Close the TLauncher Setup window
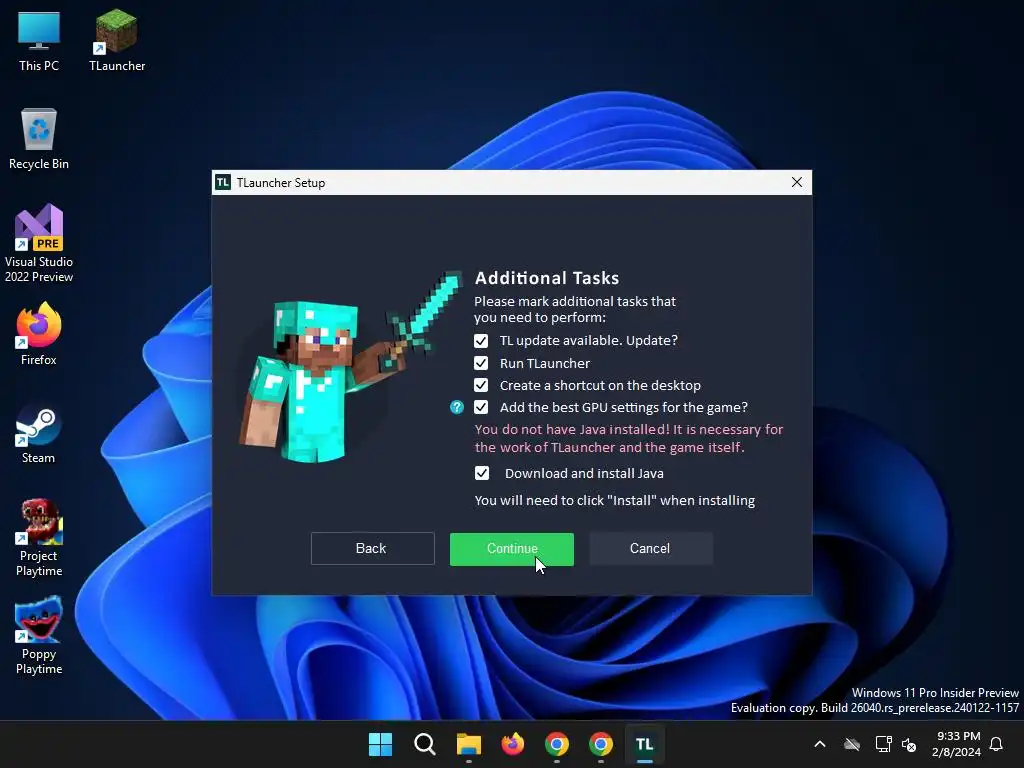Viewport: 1024px width, 768px height. [797, 182]
